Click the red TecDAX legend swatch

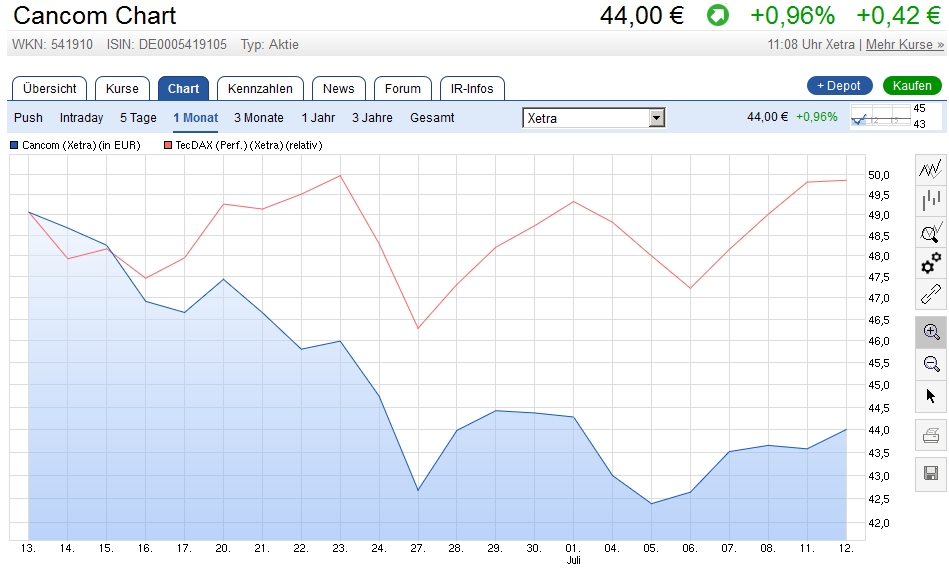(168, 145)
